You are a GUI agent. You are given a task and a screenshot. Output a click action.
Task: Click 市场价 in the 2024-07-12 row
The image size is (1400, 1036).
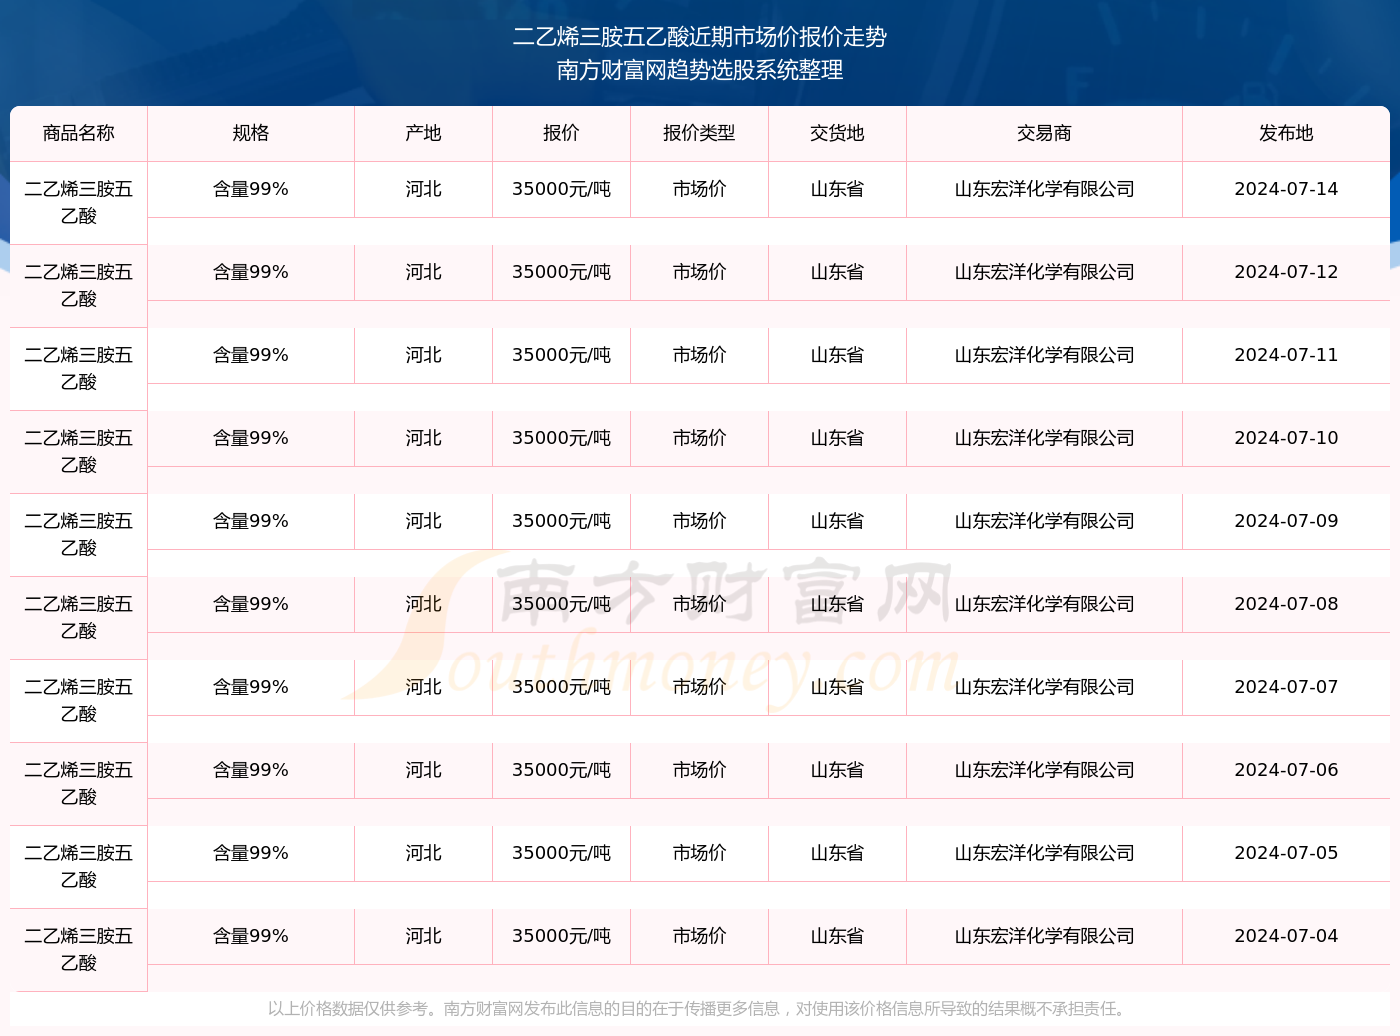(700, 272)
